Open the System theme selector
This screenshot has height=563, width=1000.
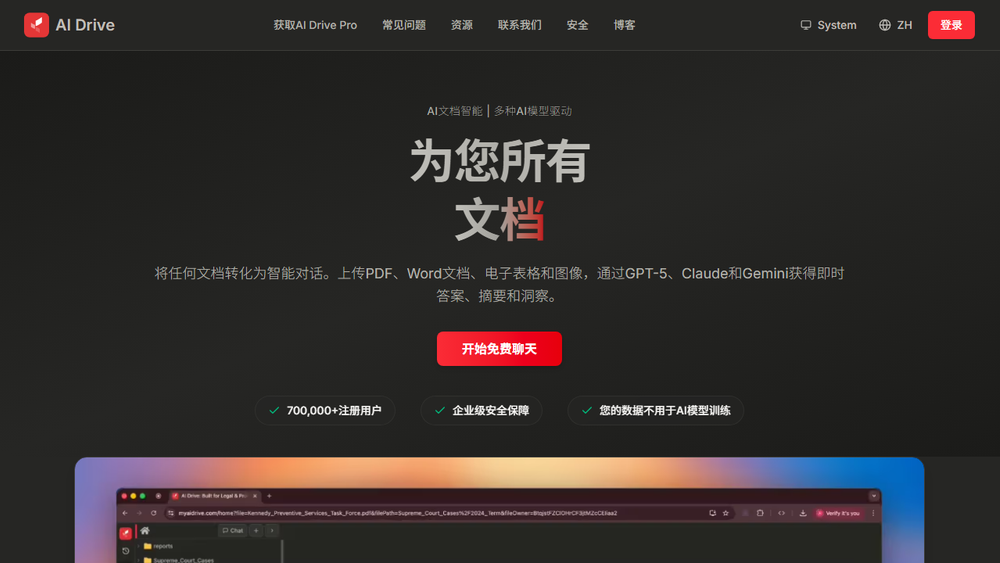point(828,25)
